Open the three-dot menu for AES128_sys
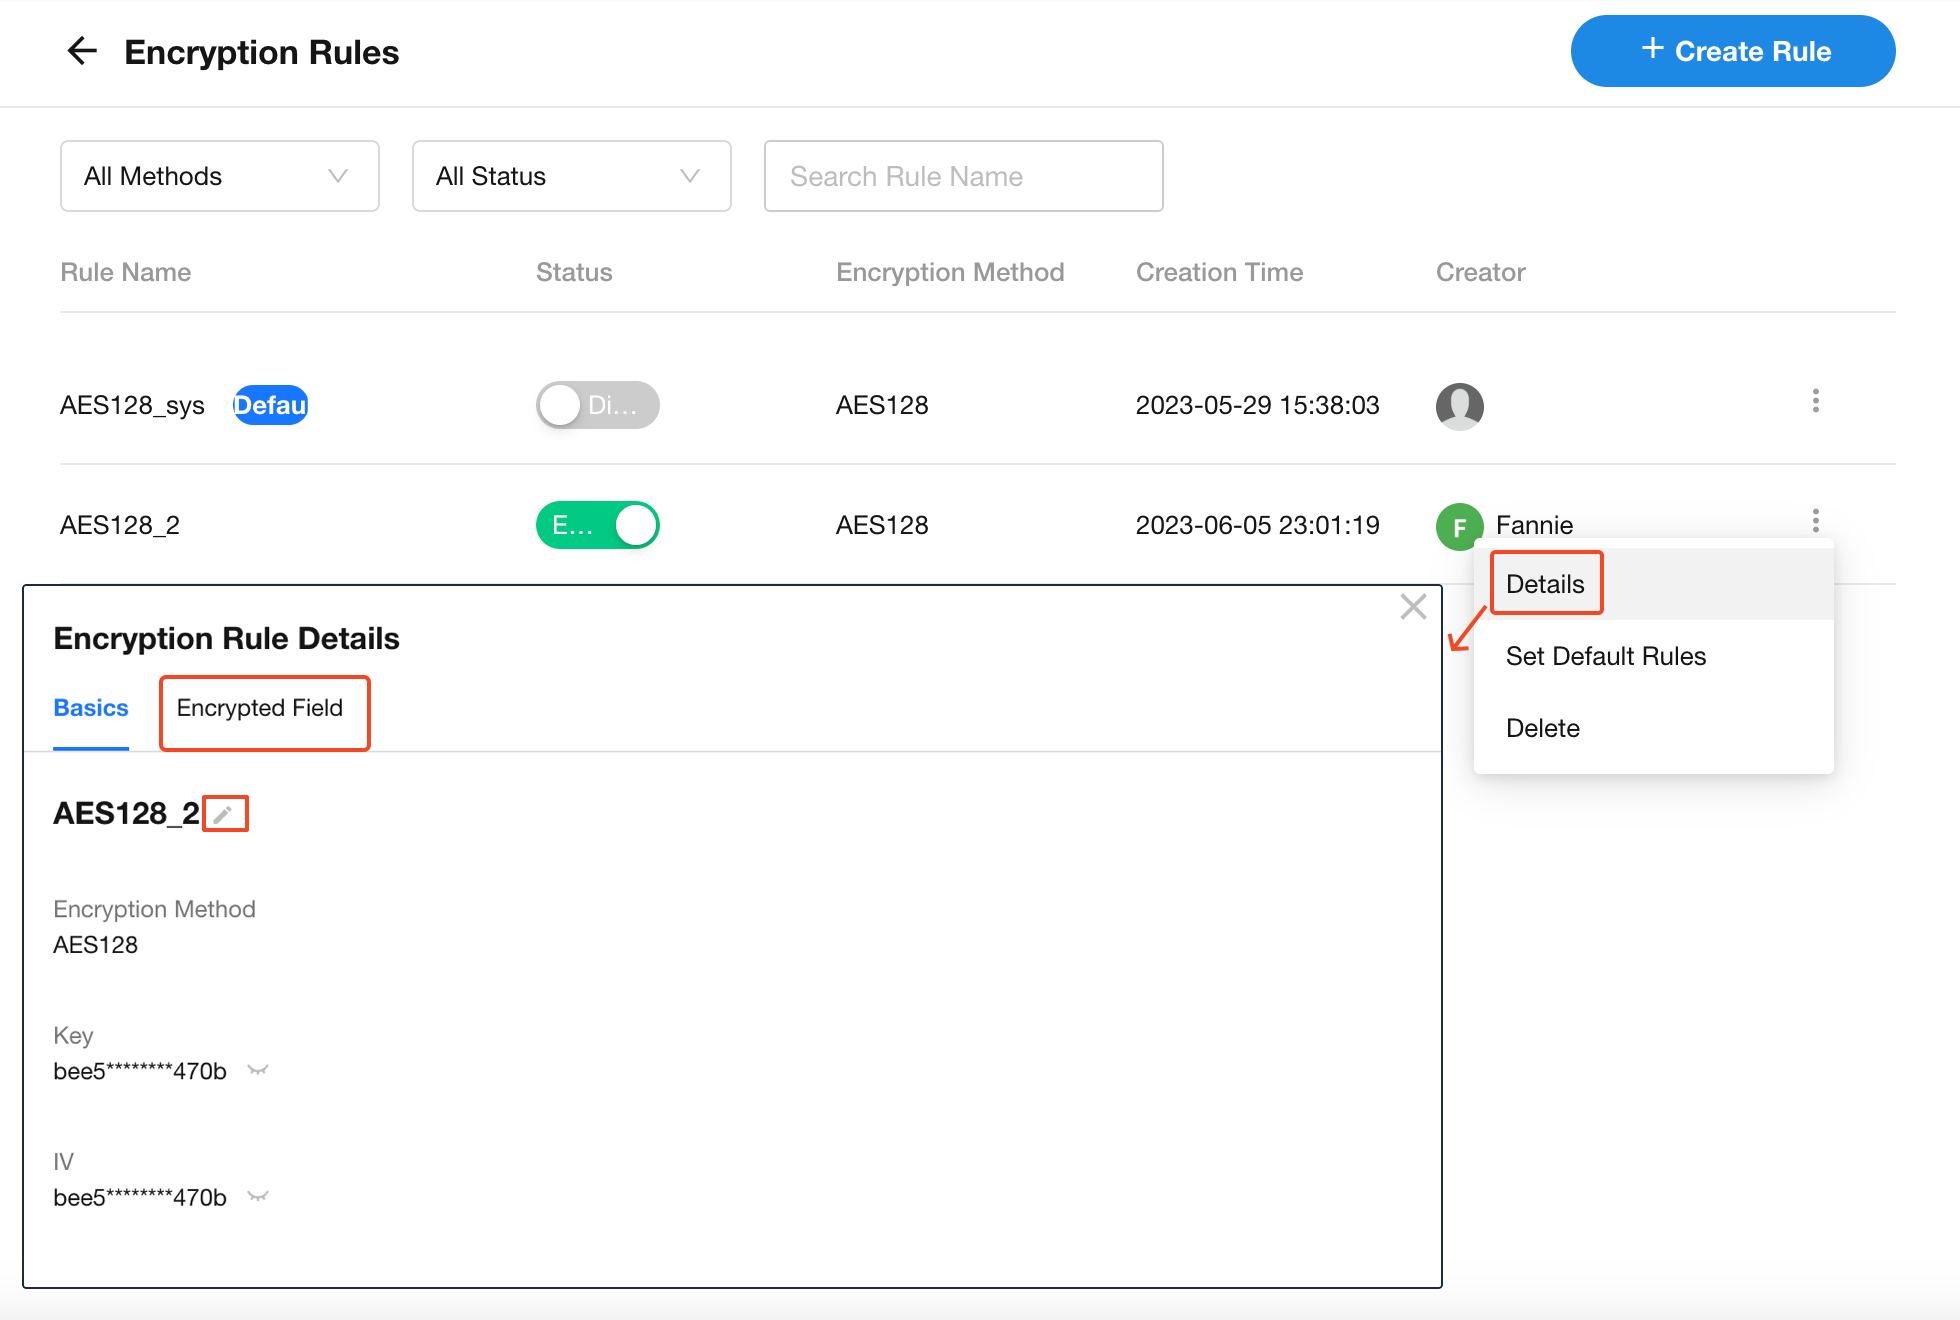1960x1320 pixels. pyautogui.click(x=1815, y=402)
